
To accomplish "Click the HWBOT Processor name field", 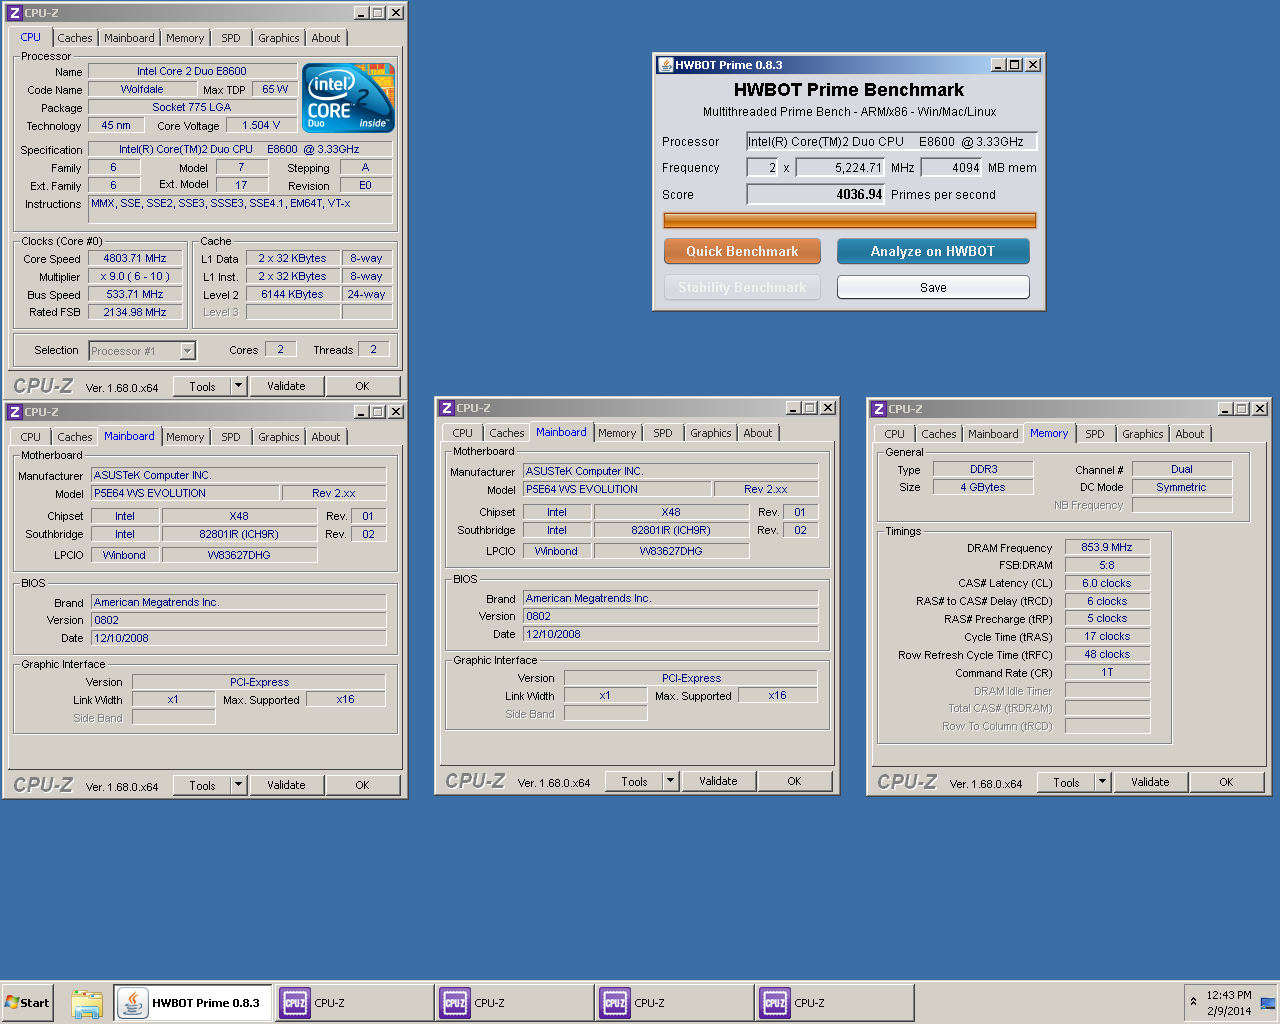I will click(891, 142).
